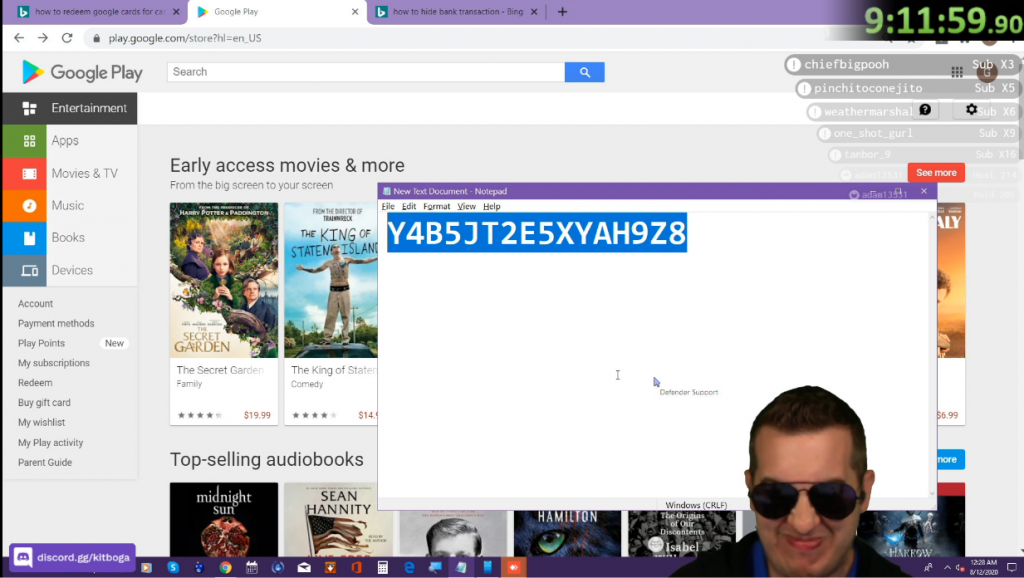Open the Google Play help icon
The image size is (1024, 578).
click(x=925, y=110)
